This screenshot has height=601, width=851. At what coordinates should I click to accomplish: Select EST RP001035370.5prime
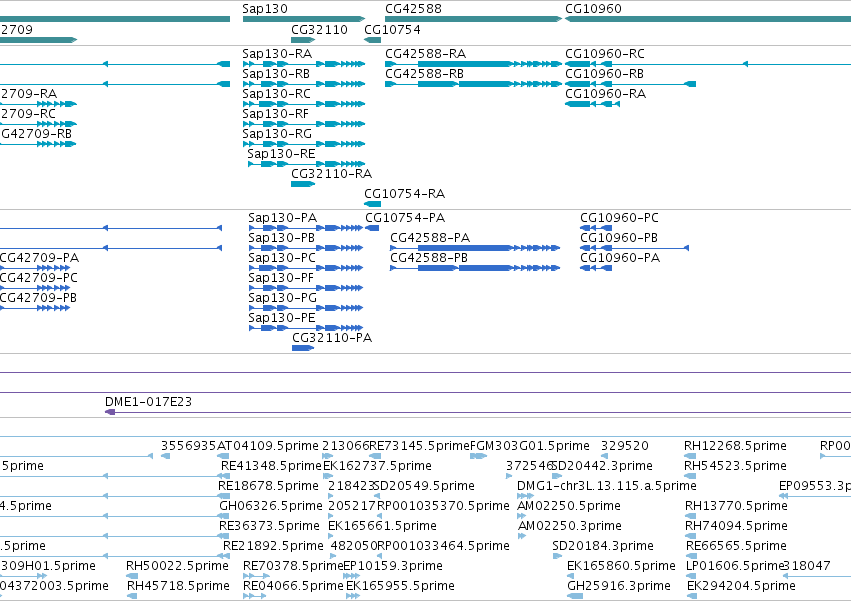click(x=443, y=507)
